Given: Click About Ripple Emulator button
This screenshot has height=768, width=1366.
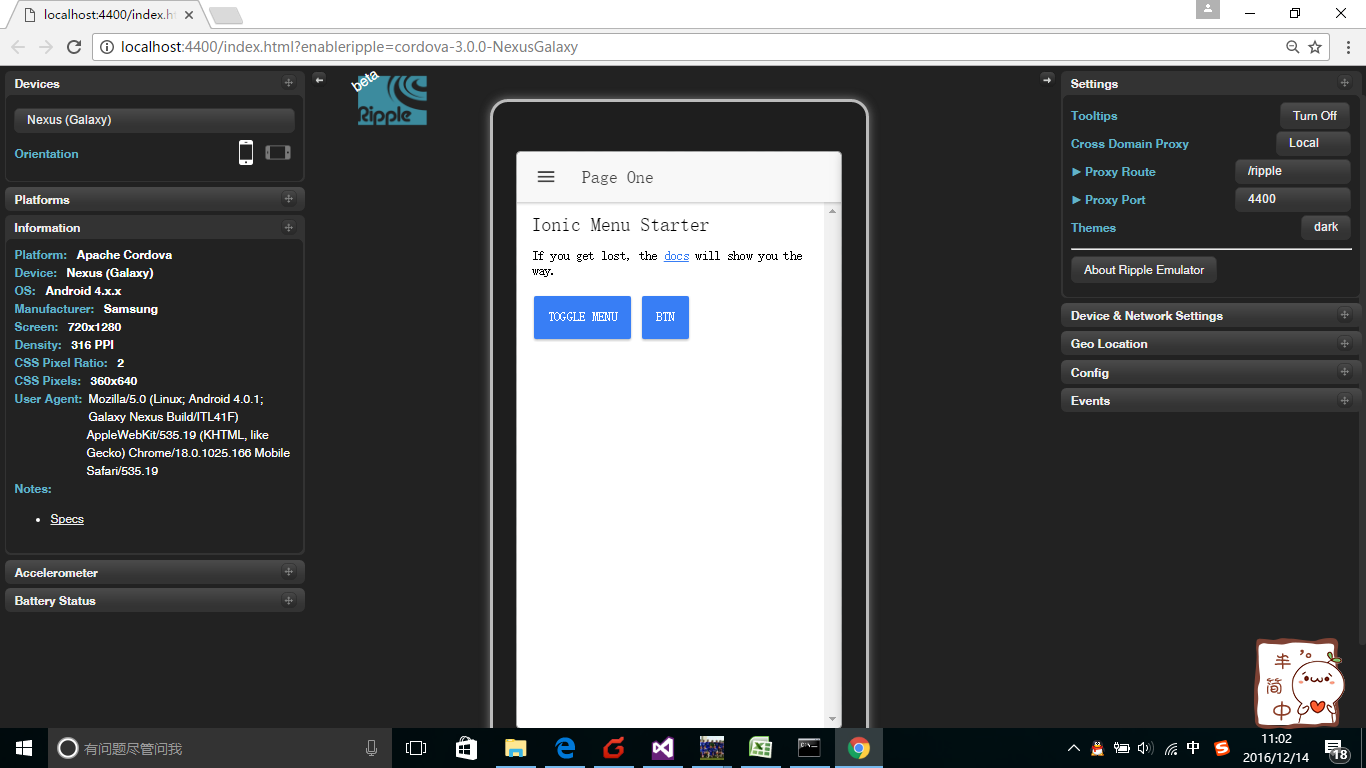Looking at the screenshot, I should point(1144,270).
